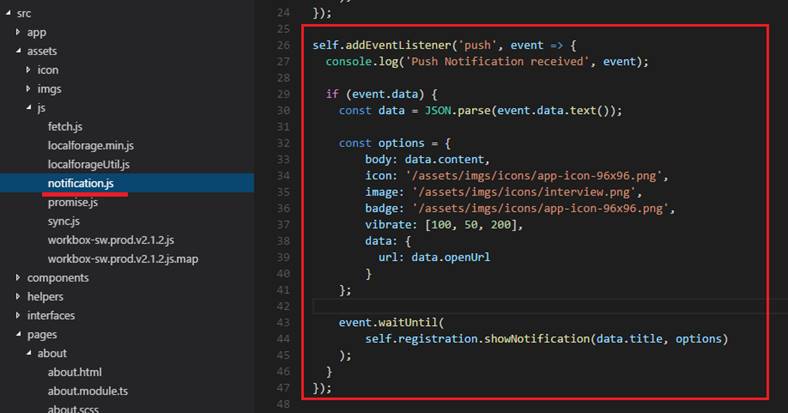Select the pages folder label
This screenshot has height=413, width=788.
click(42, 335)
